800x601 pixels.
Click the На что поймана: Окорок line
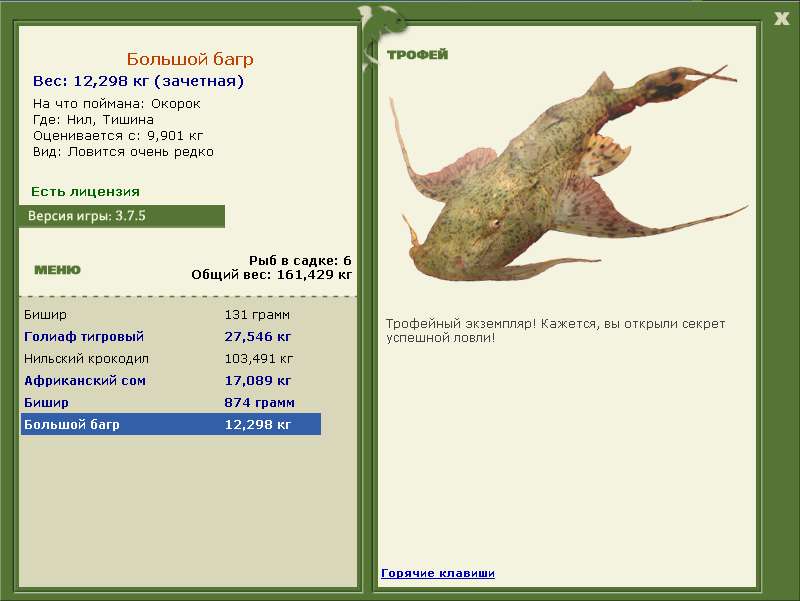tap(117, 103)
